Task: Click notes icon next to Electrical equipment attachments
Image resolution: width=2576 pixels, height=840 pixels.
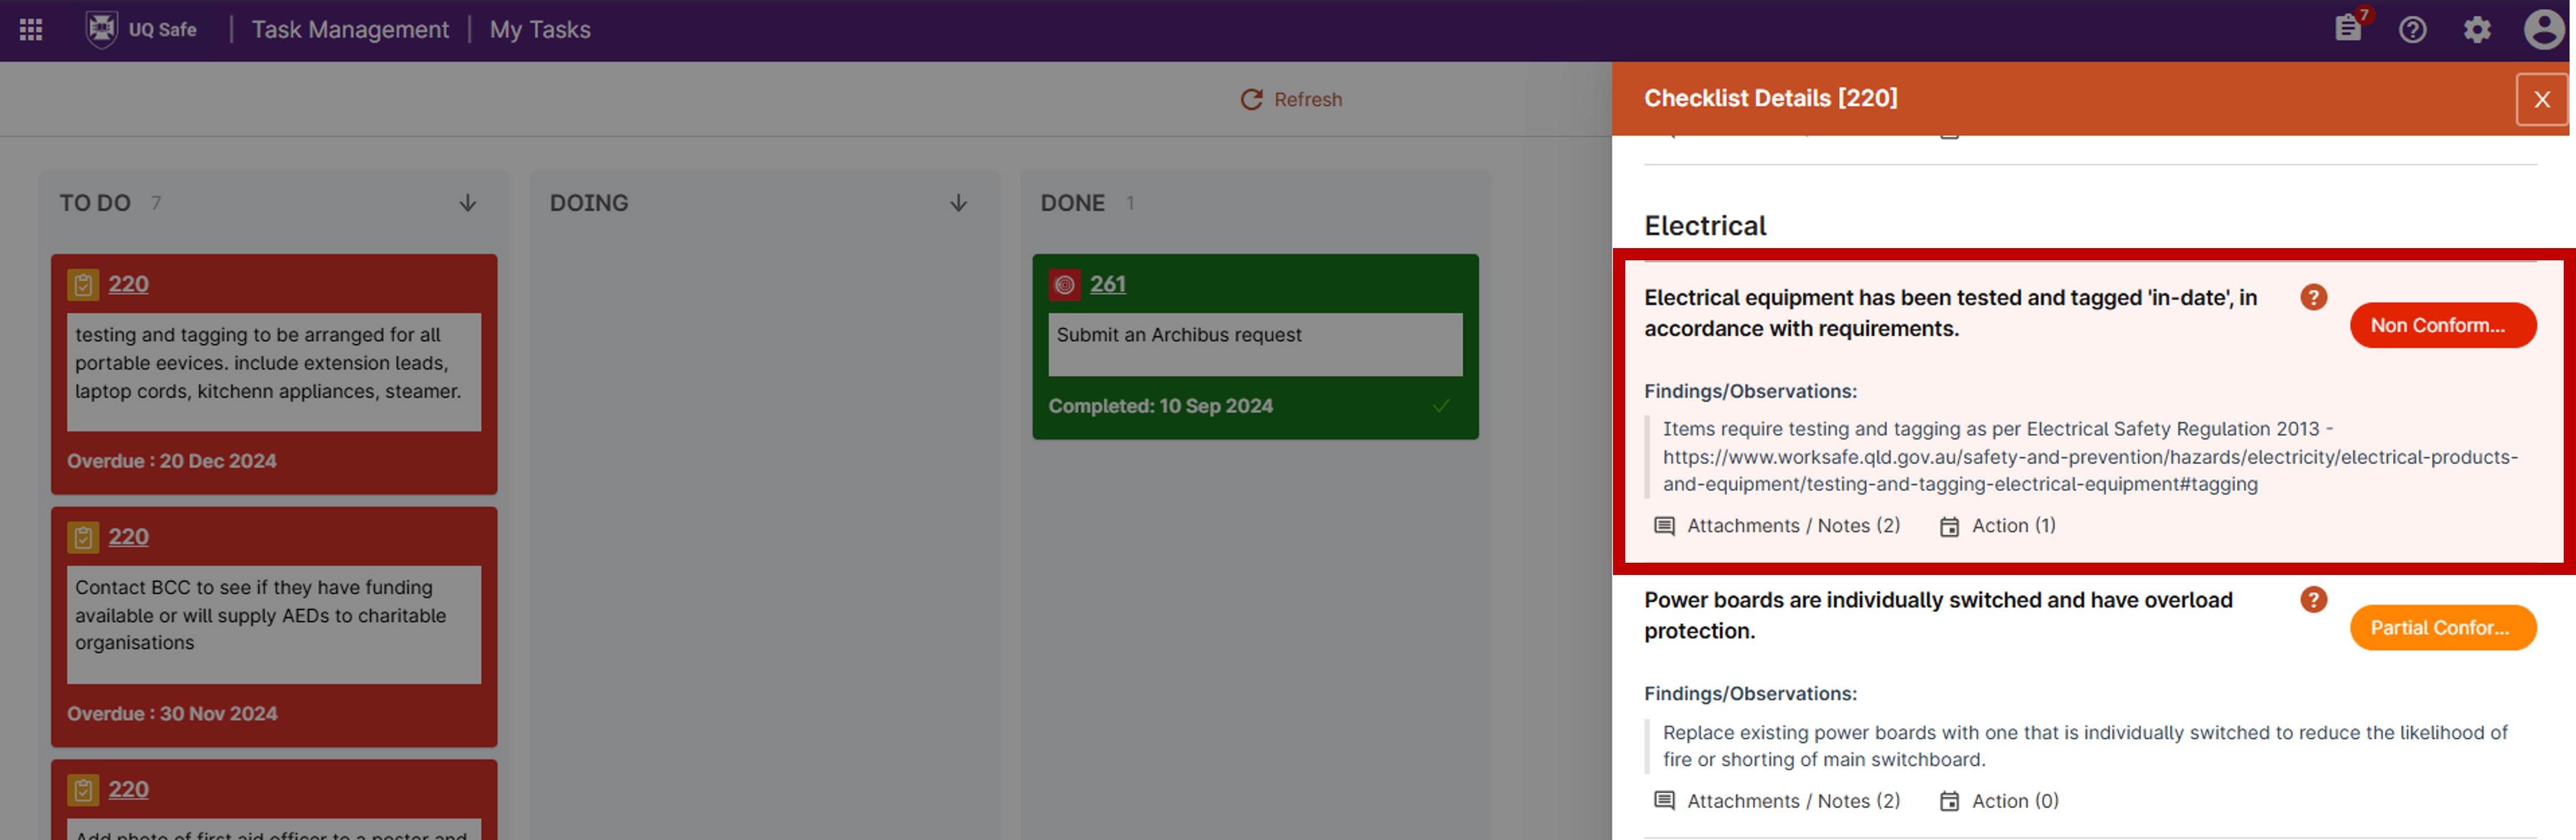Action: [x=1664, y=527]
